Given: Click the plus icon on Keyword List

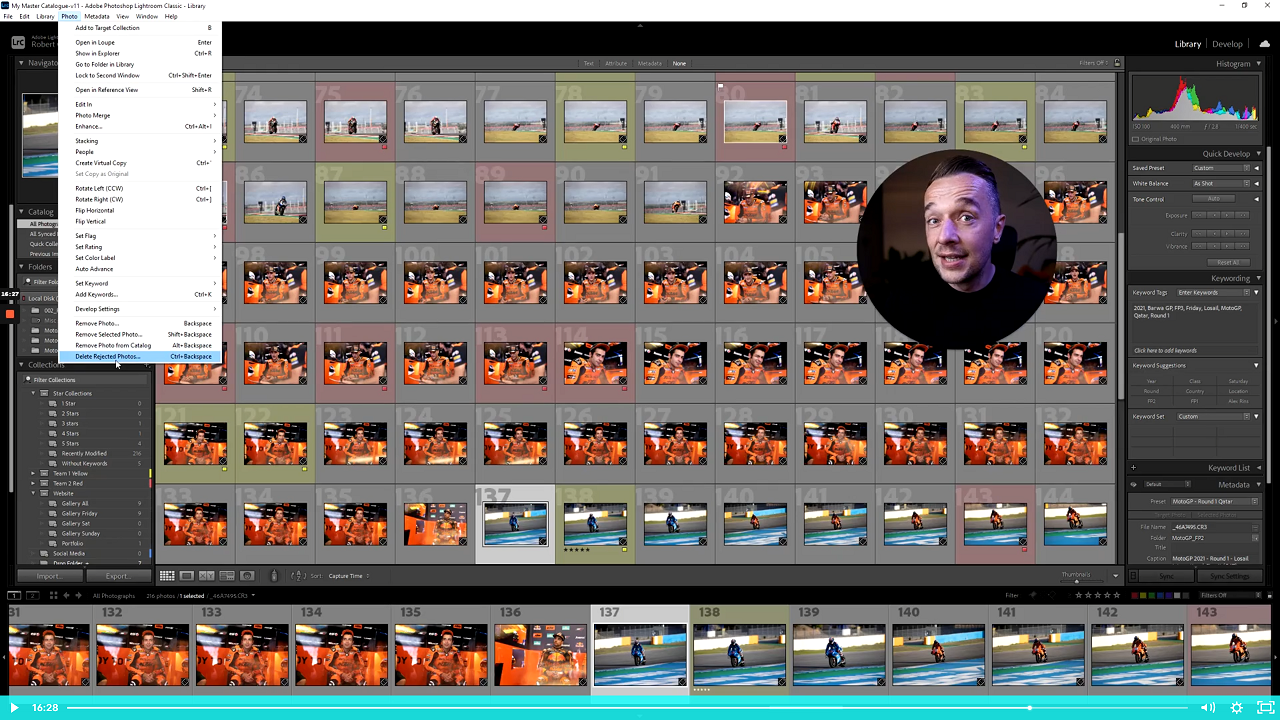Looking at the screenshot, I should pyautogui.click(x=1134, y=468).
